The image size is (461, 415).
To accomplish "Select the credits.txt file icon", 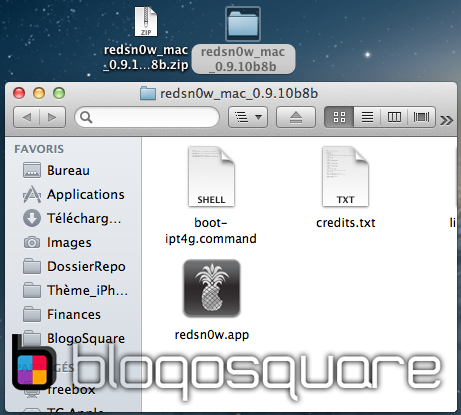I will (345, 176).
